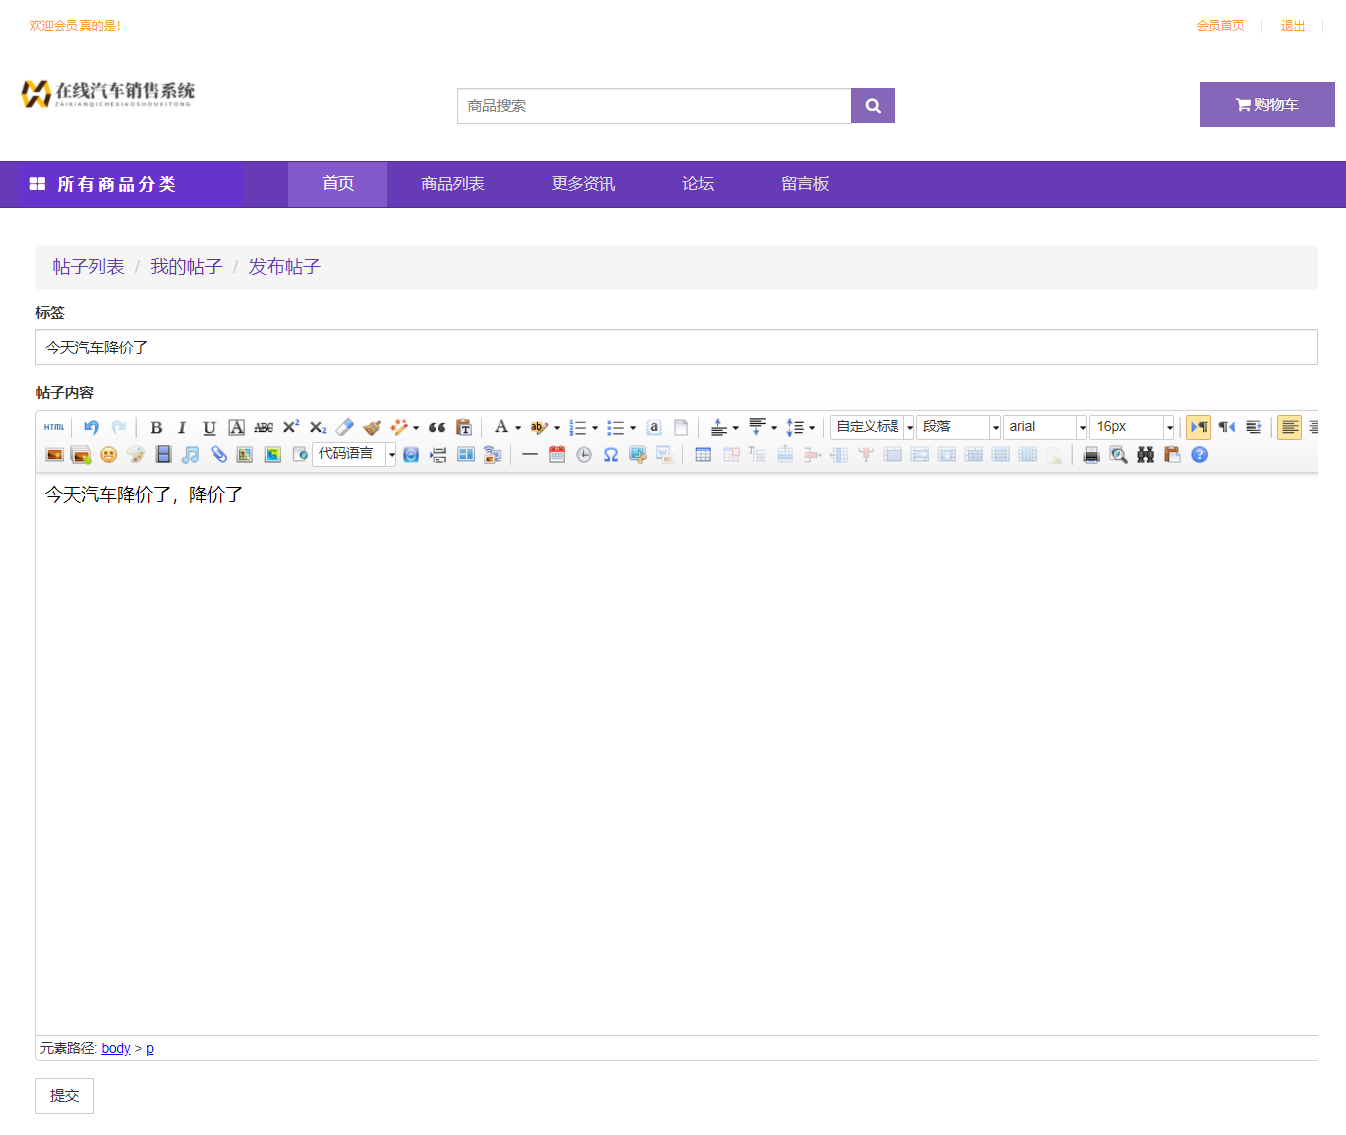Insert an emoticon using the smiley icon
1346x1135 pixels.
point(109,455)
